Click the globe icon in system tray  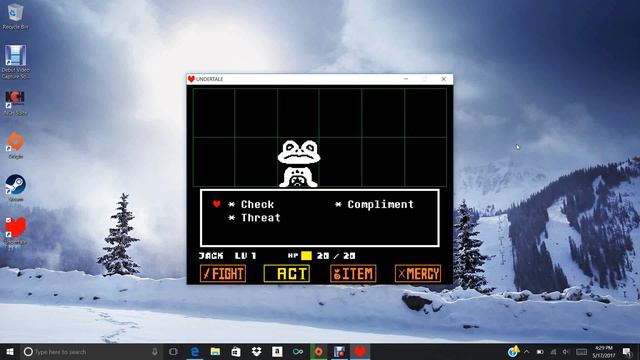coord(513,351)
